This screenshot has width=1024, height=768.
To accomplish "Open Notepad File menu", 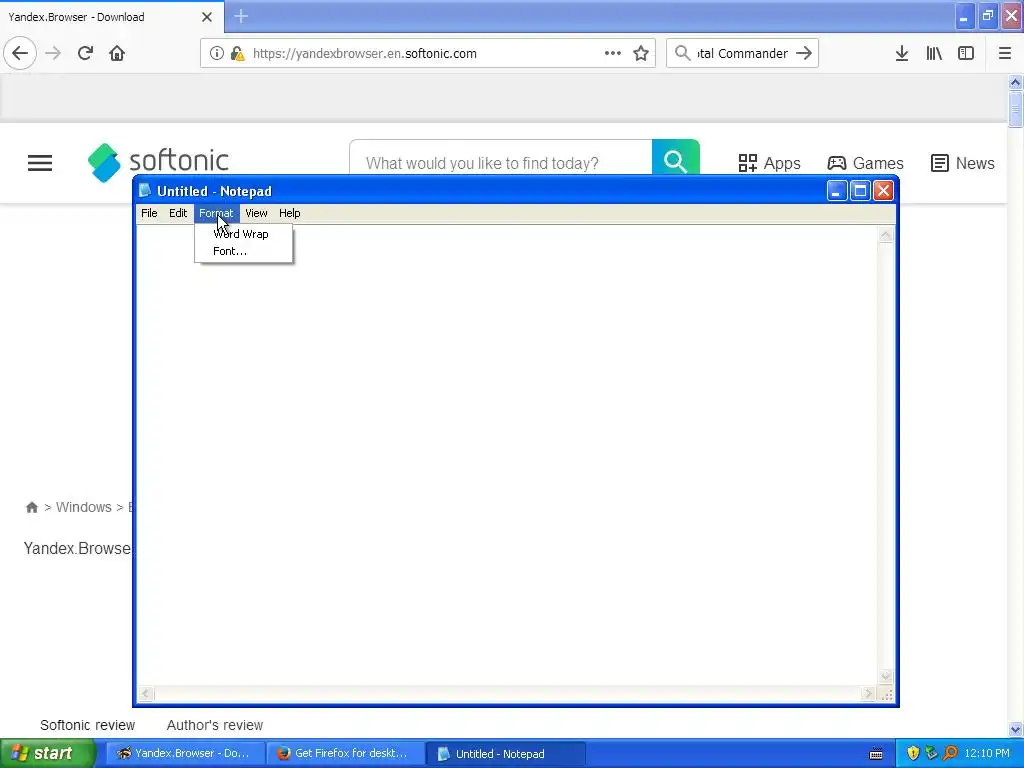I will pos(149,213).
